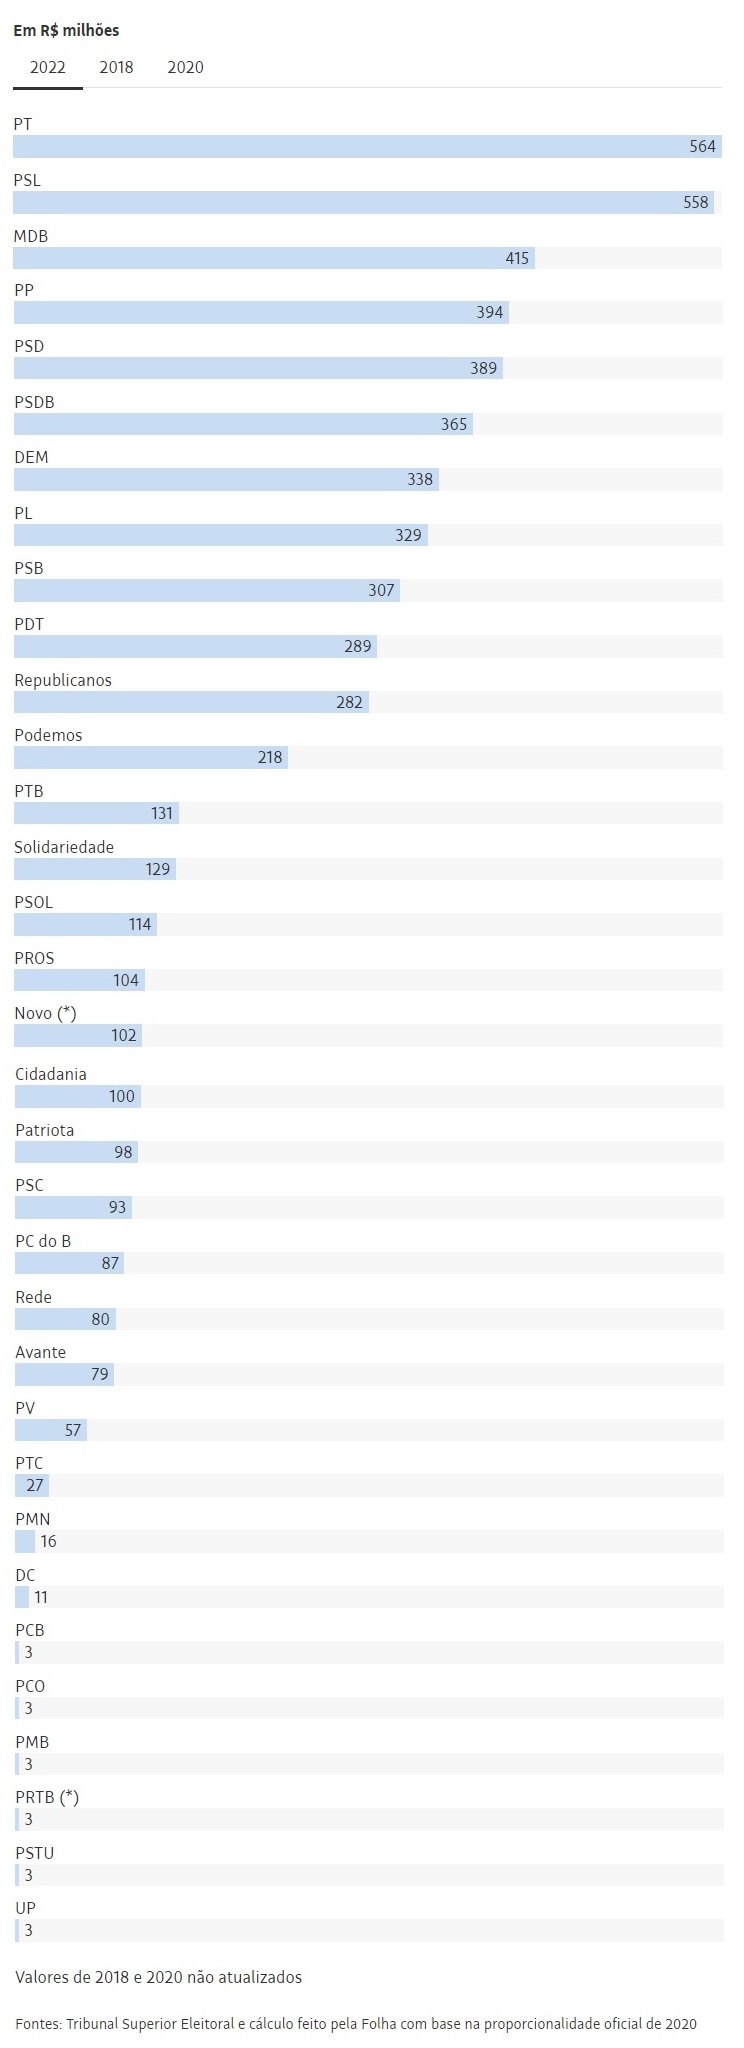
Task: Click the Republicanos bar showing 282
Action: coord(191,702)
